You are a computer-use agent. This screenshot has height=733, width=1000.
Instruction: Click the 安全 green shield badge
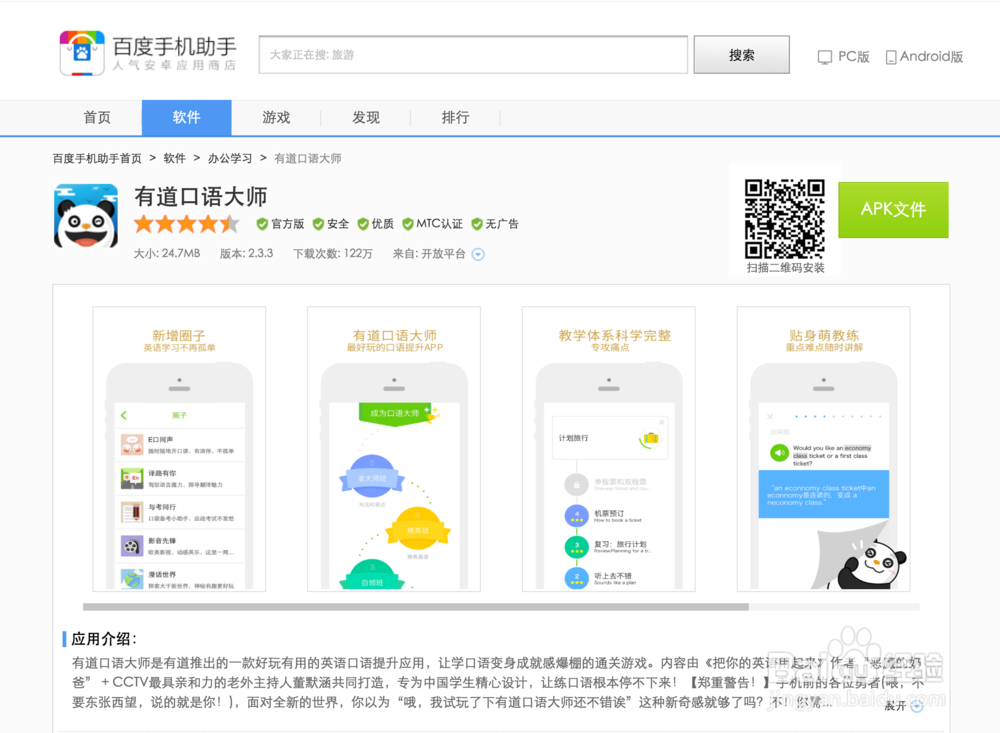click(318, 224)
